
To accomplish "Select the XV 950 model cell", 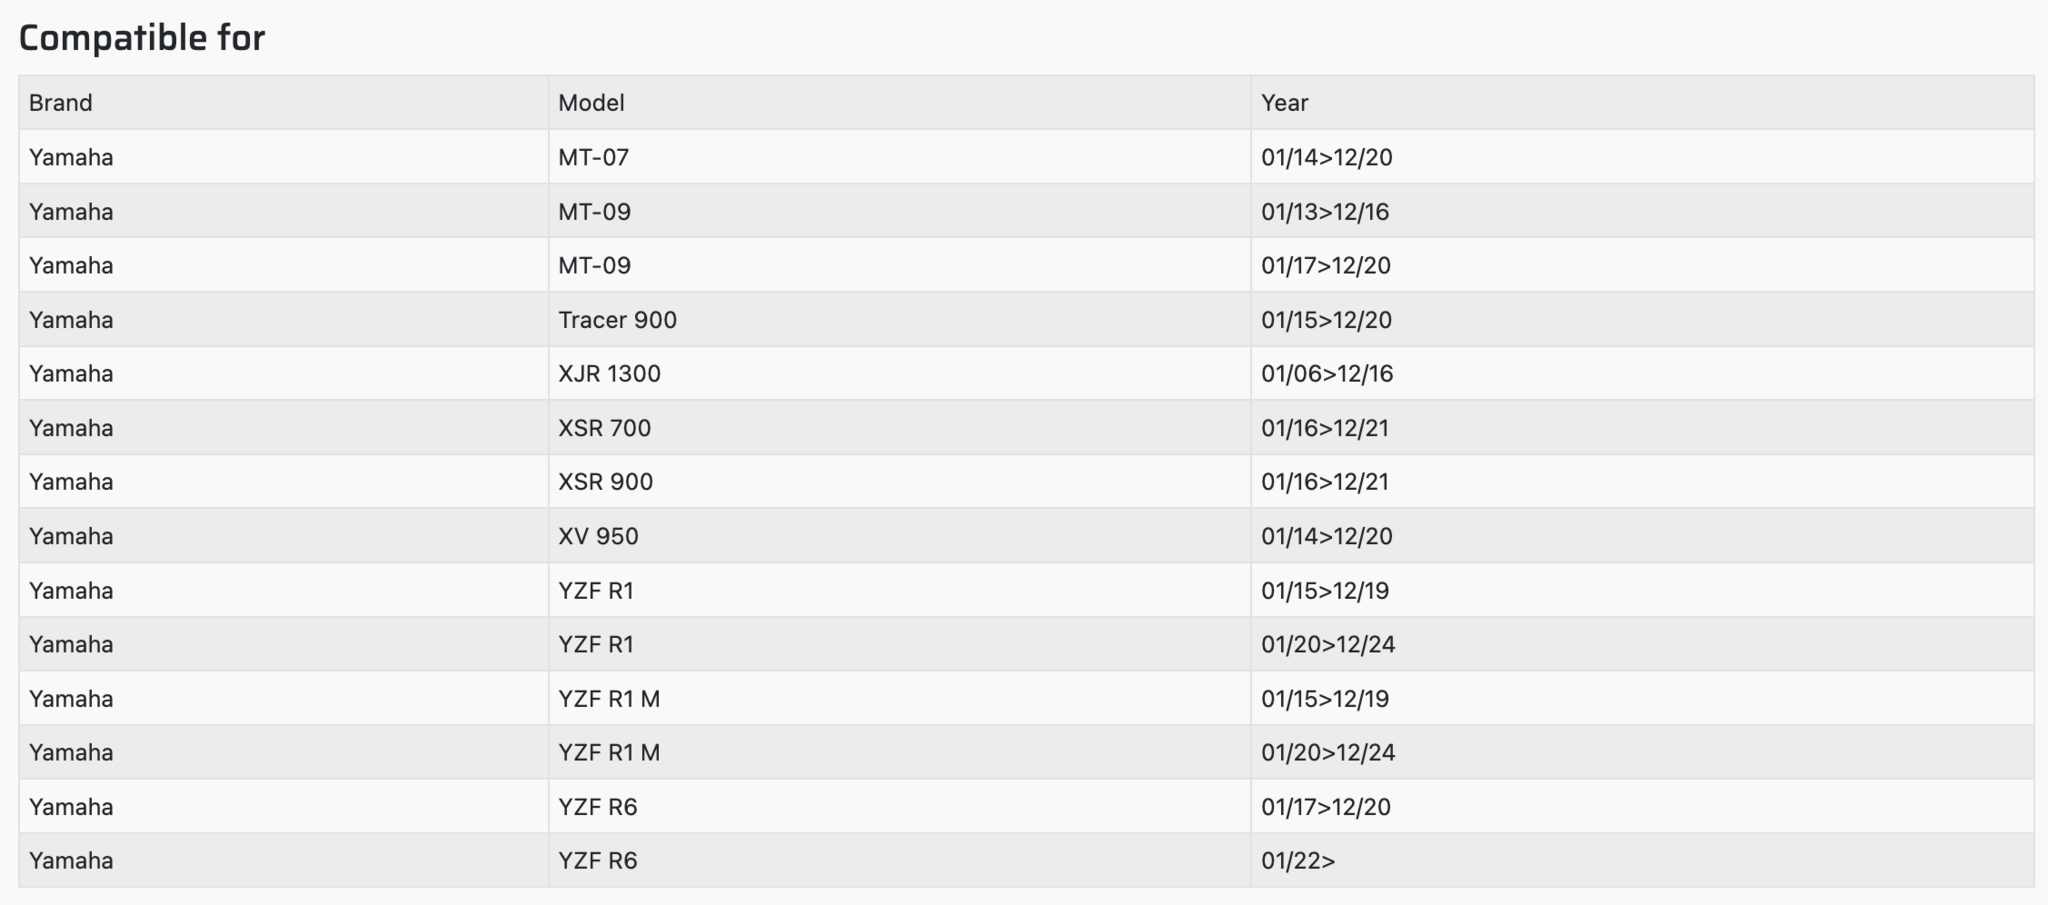I will pos(598,536).
